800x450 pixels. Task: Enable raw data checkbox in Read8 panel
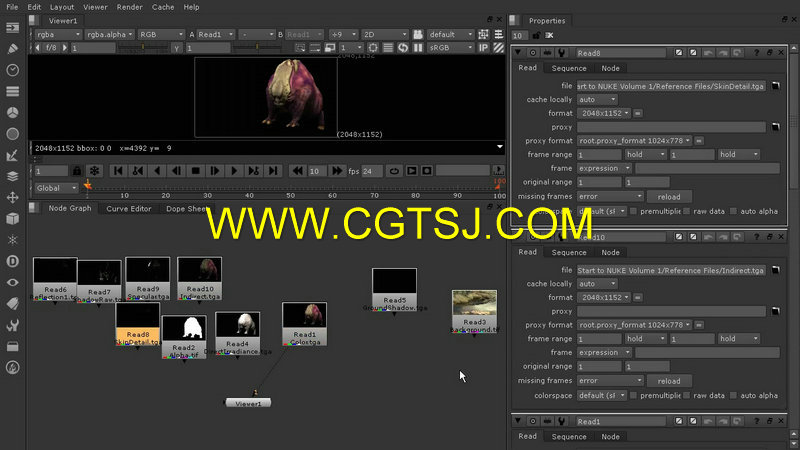tap(687, 211)
